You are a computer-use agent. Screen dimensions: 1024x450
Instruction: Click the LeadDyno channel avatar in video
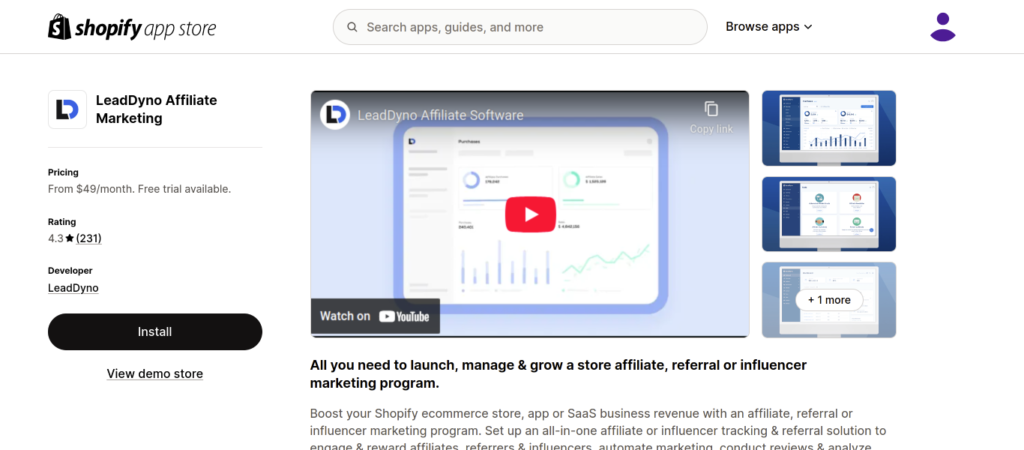[x=335, y=115]
